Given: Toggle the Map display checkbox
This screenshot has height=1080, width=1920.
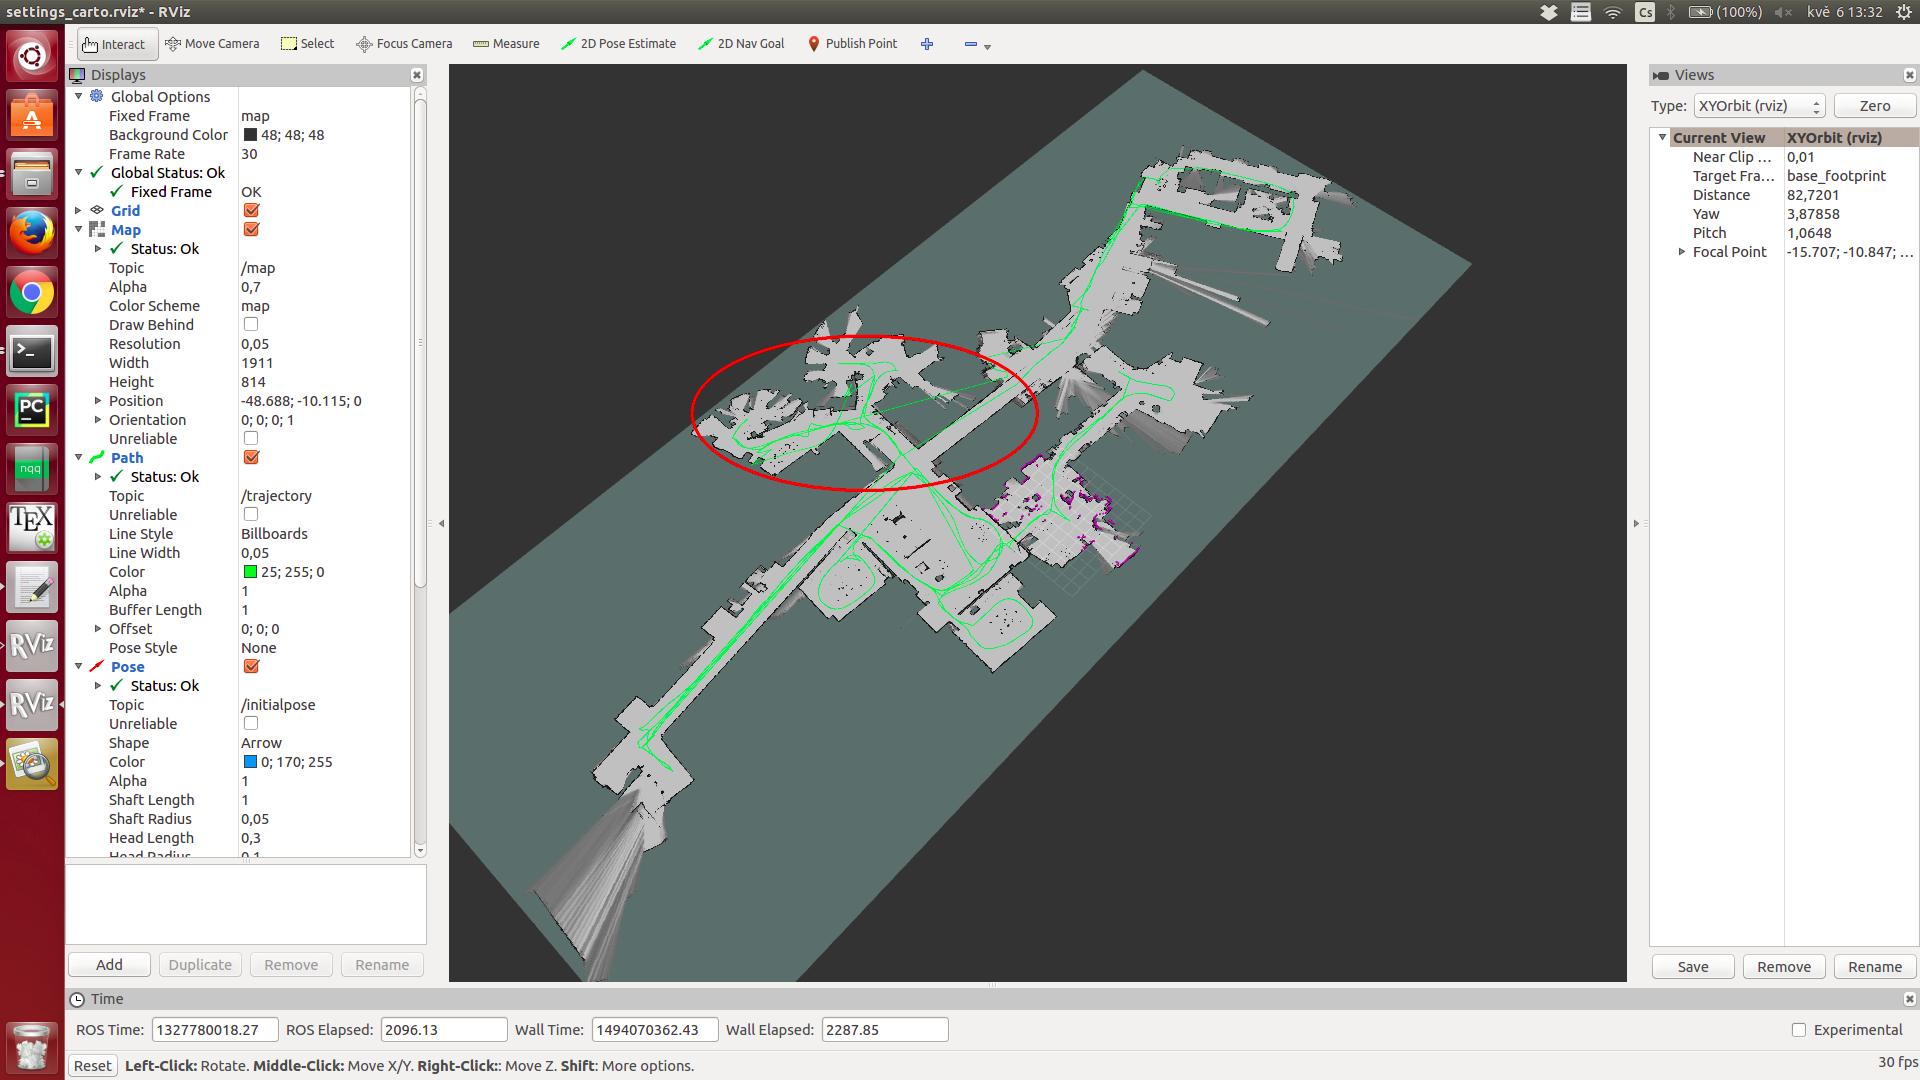Looking at the screenshot, I should (x=251, y=230).
